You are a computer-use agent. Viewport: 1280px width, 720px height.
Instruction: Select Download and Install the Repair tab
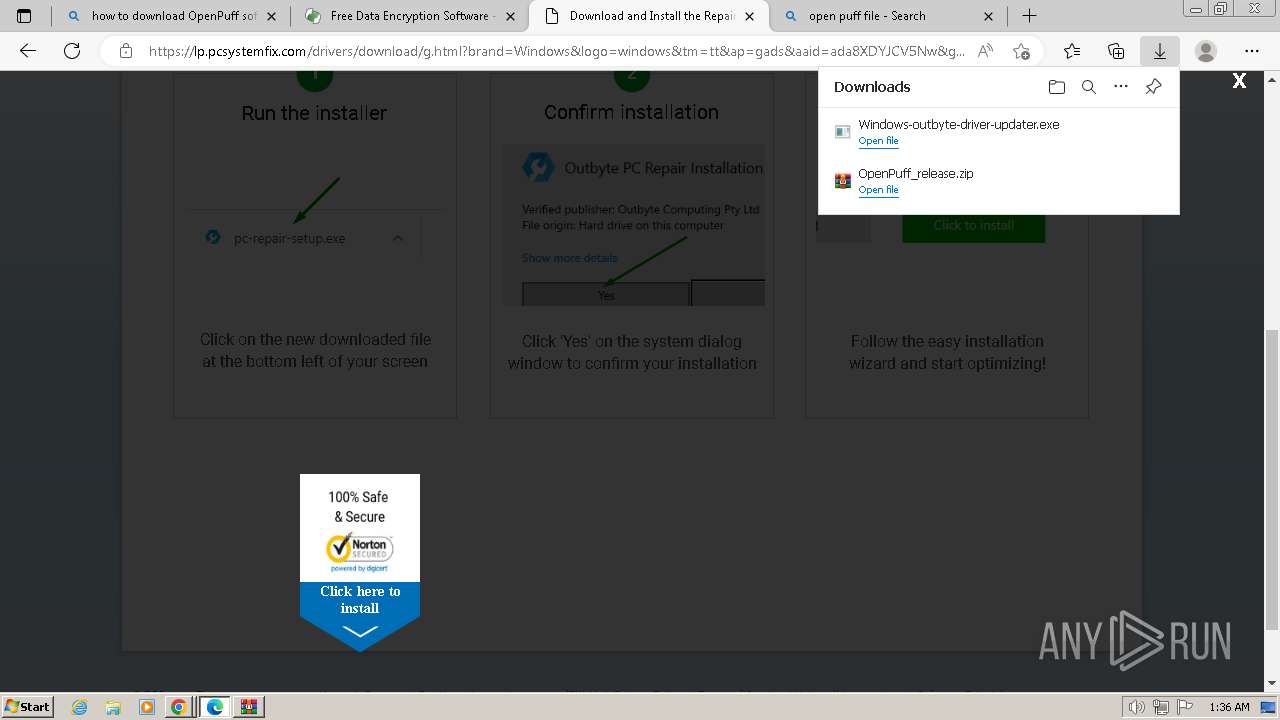(x=652, y=16)
